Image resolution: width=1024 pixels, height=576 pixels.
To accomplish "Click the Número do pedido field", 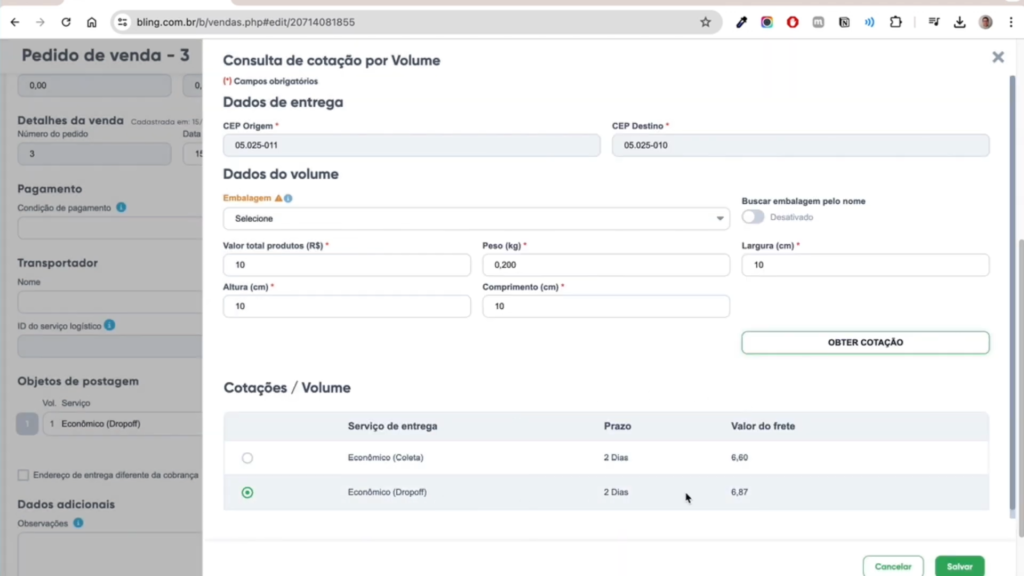I will 94,154.
